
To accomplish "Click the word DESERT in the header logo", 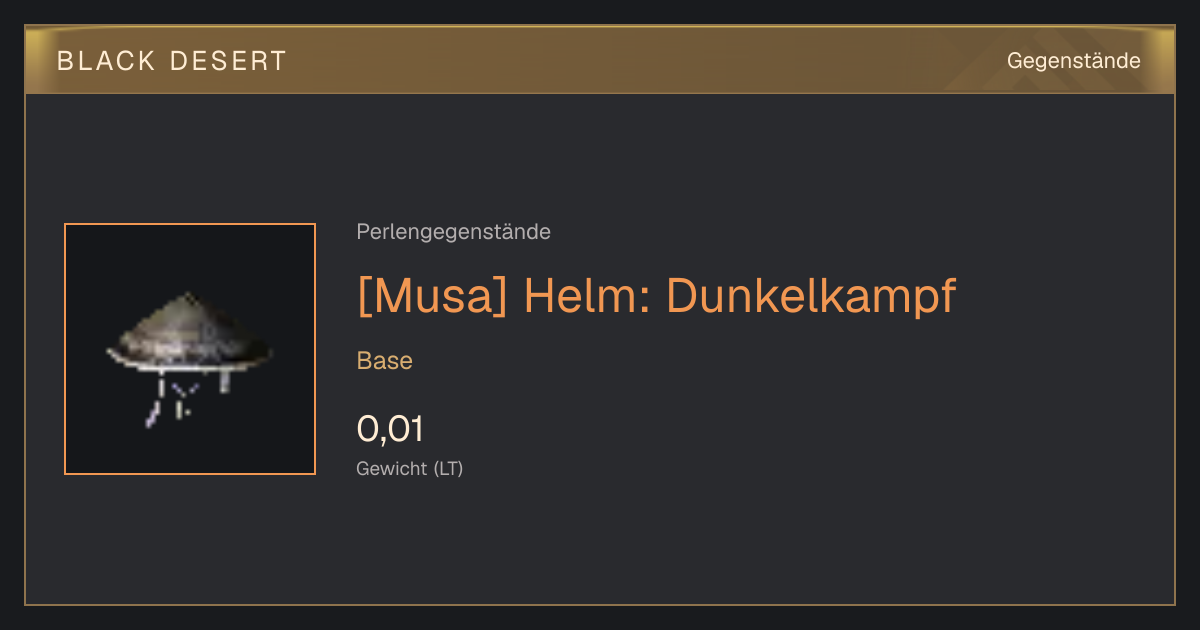I will pyautogui.click(x=228, y=61).
